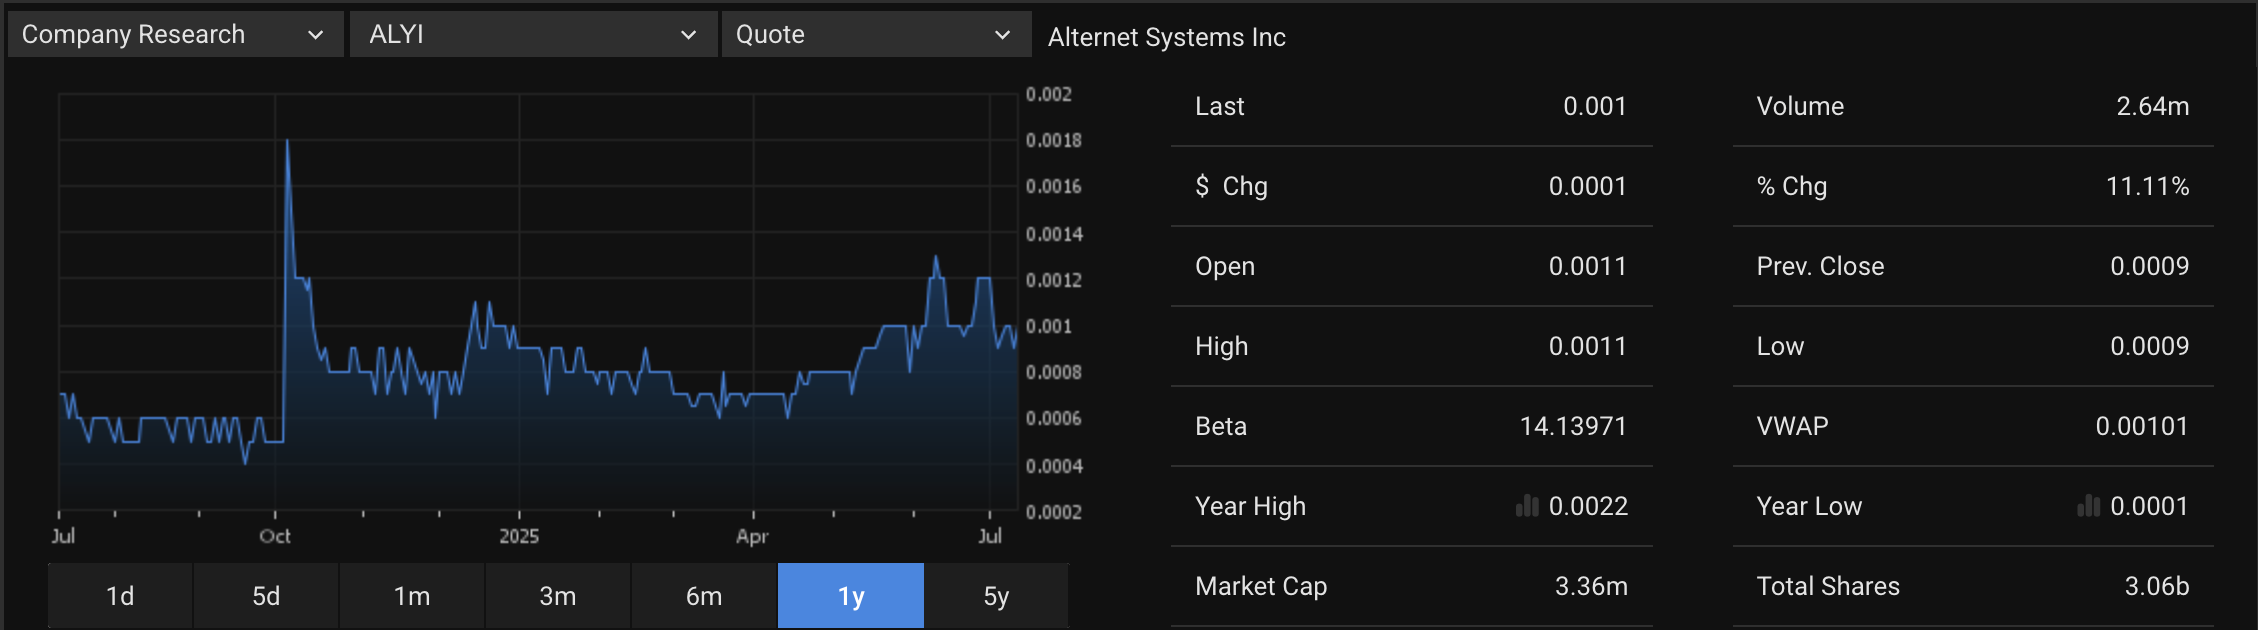Show the 1m chart timeframe

pyautogui.click(x=412, y=596)
